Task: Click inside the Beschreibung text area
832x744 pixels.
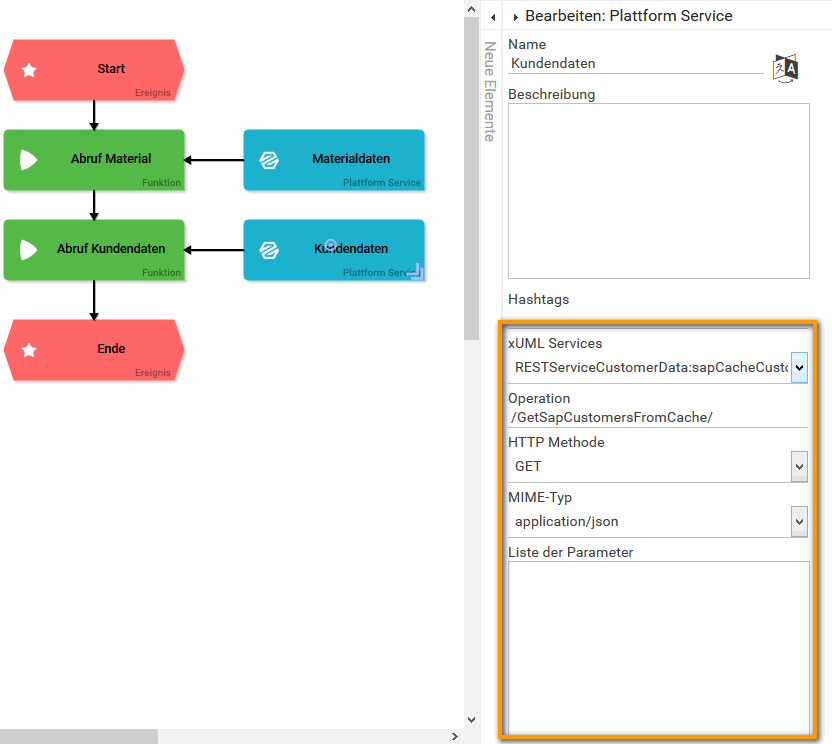Action: point(658,190)
